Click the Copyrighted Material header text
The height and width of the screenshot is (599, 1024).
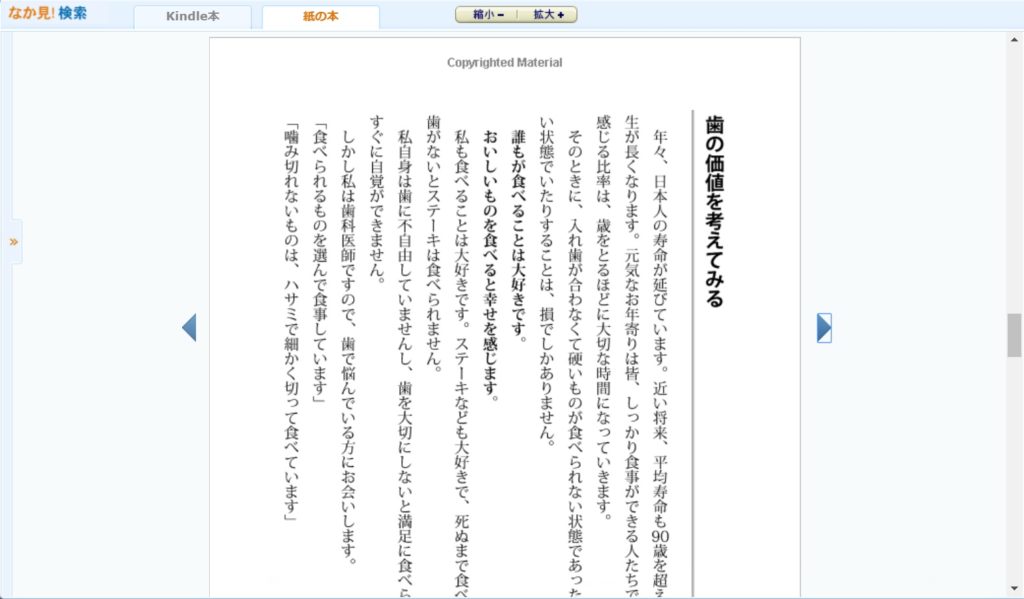[x=504, y=63]
